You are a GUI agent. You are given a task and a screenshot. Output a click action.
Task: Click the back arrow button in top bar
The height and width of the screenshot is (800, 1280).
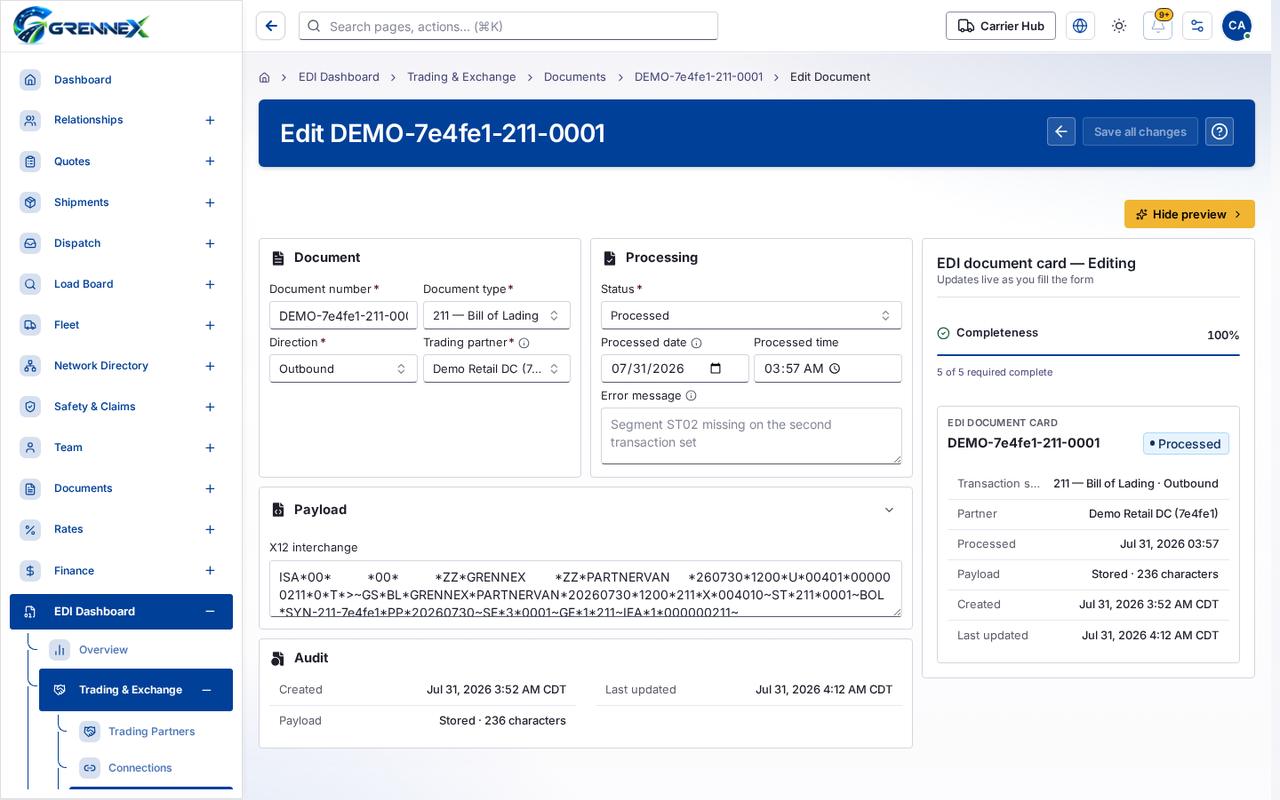271,26
